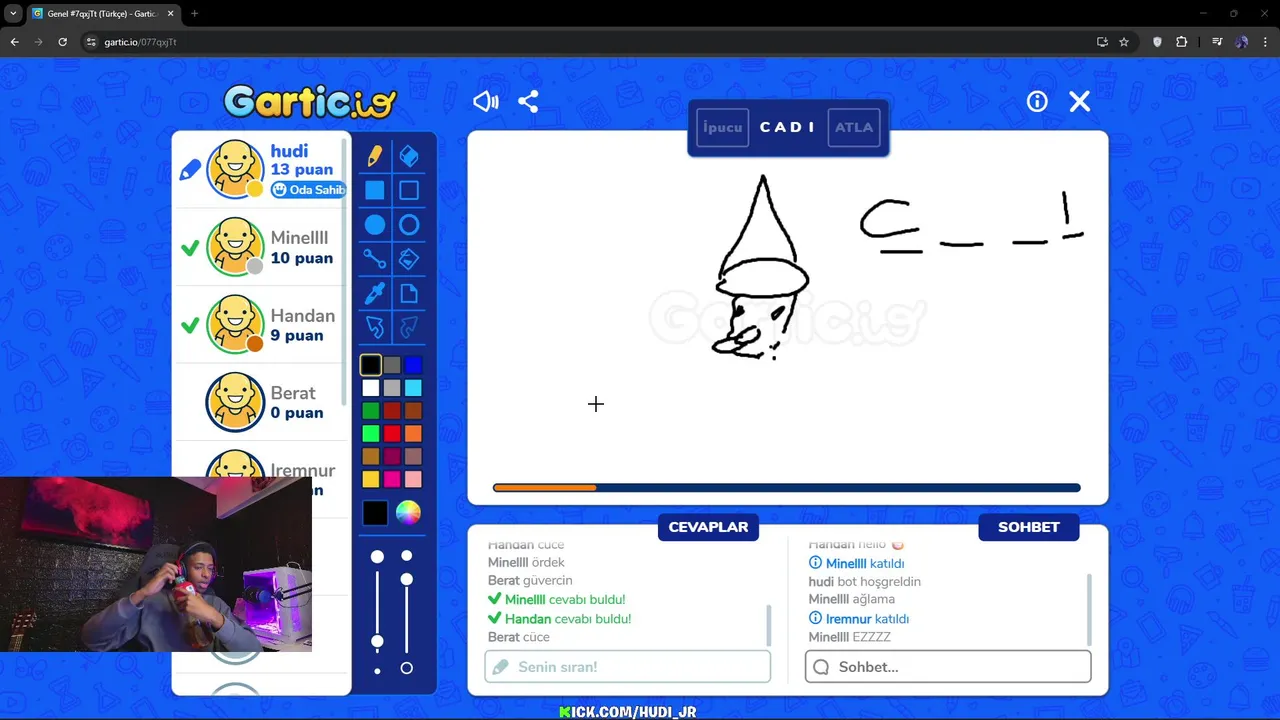The width and height of the screenshot is (1280, 720).
Task: Focus the Sohbet chat input field
Action: point(948,667)
